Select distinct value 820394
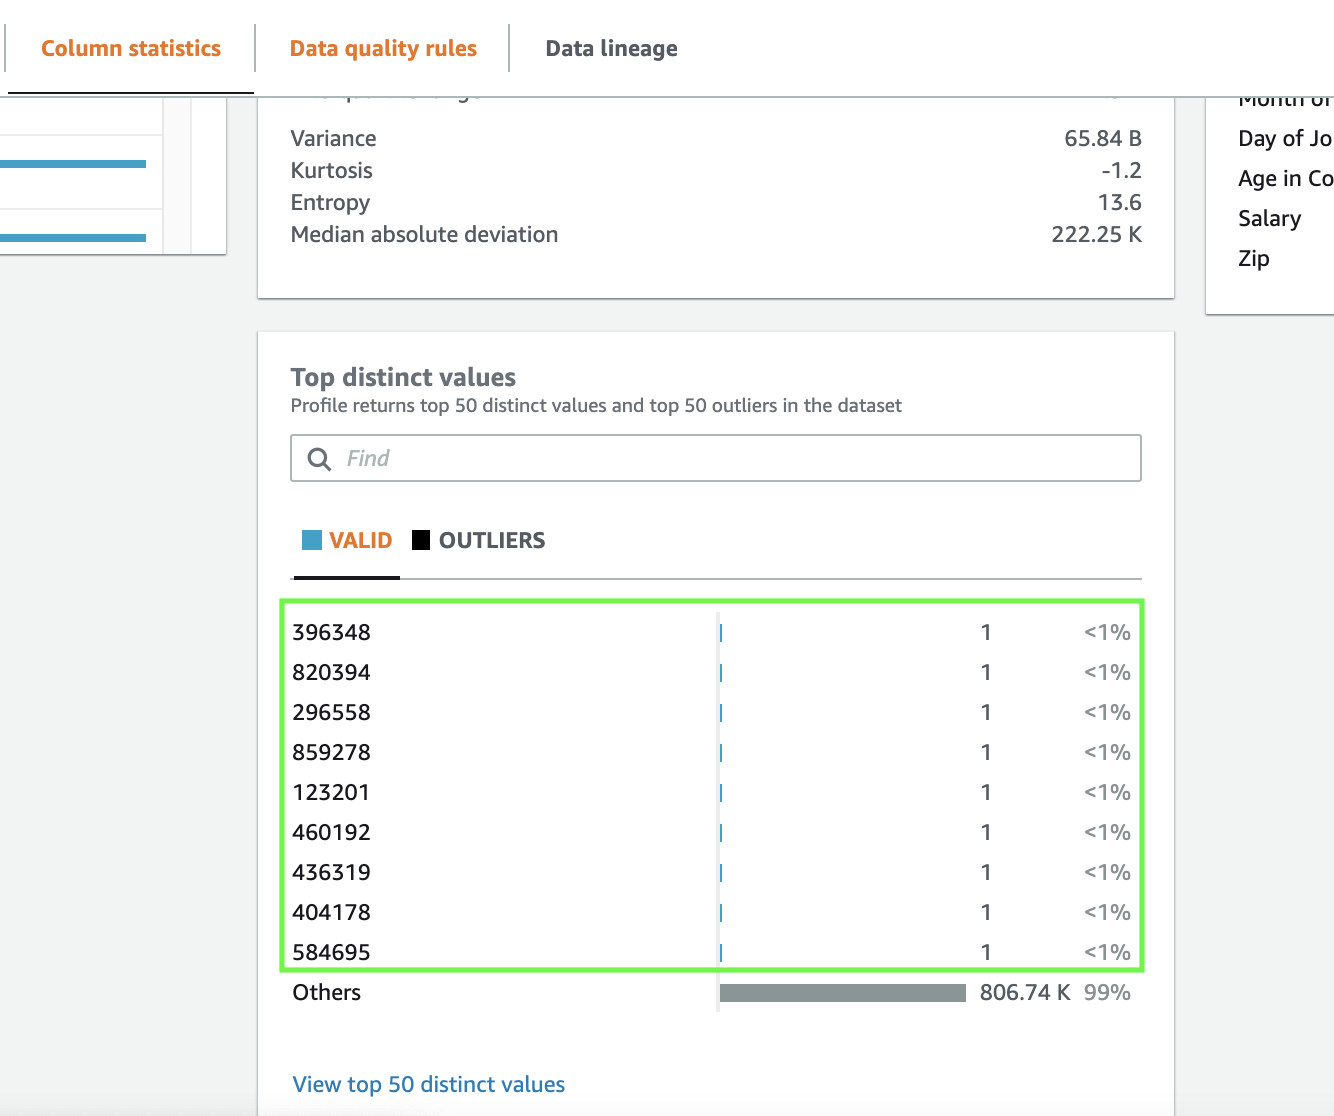1334x1116 pixels. (331, 672)
